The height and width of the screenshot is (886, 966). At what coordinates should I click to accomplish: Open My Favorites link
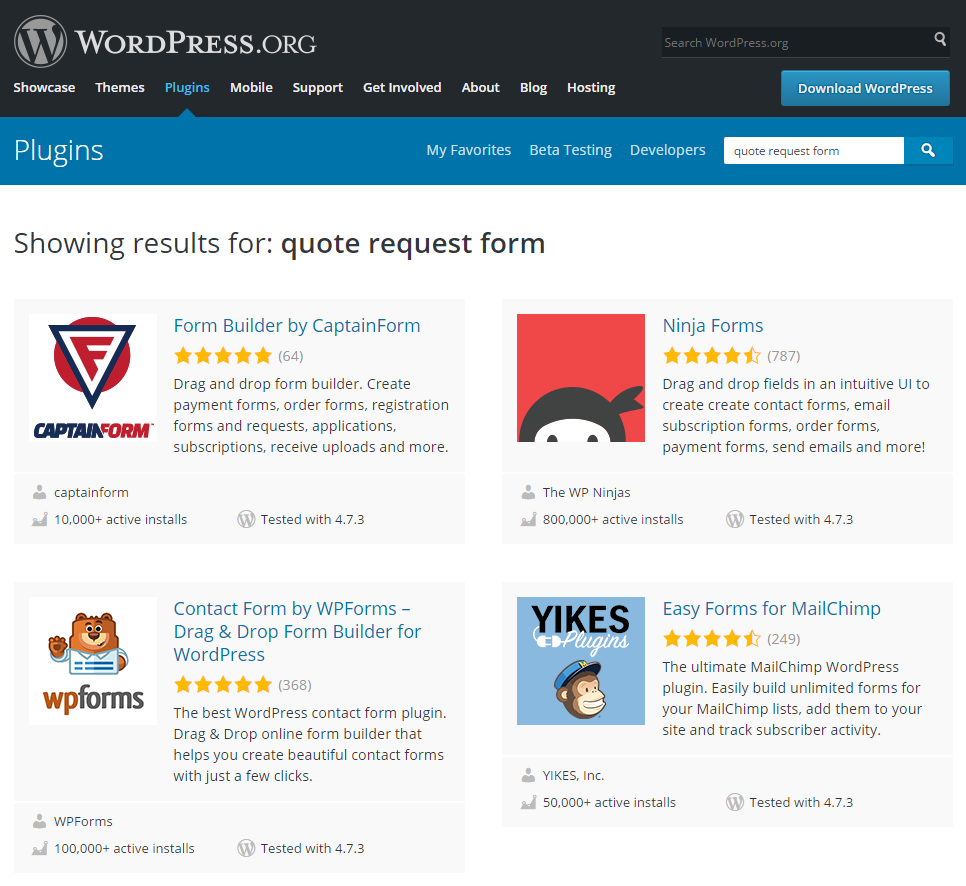click(x=469, y=150)
